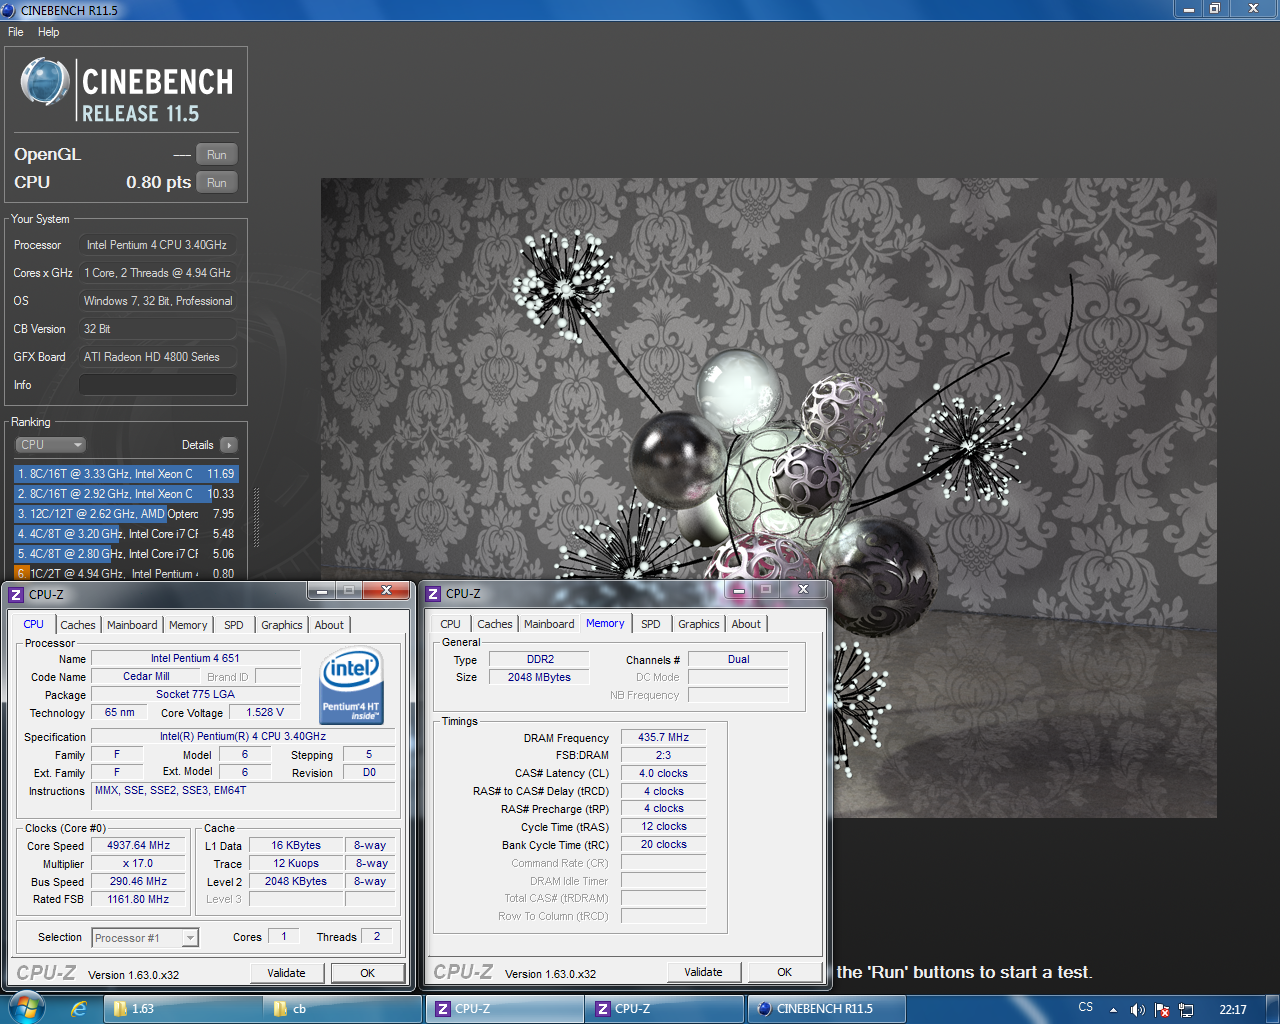
Task: Run the OpenGL benchmark
Action: (217, 154)
